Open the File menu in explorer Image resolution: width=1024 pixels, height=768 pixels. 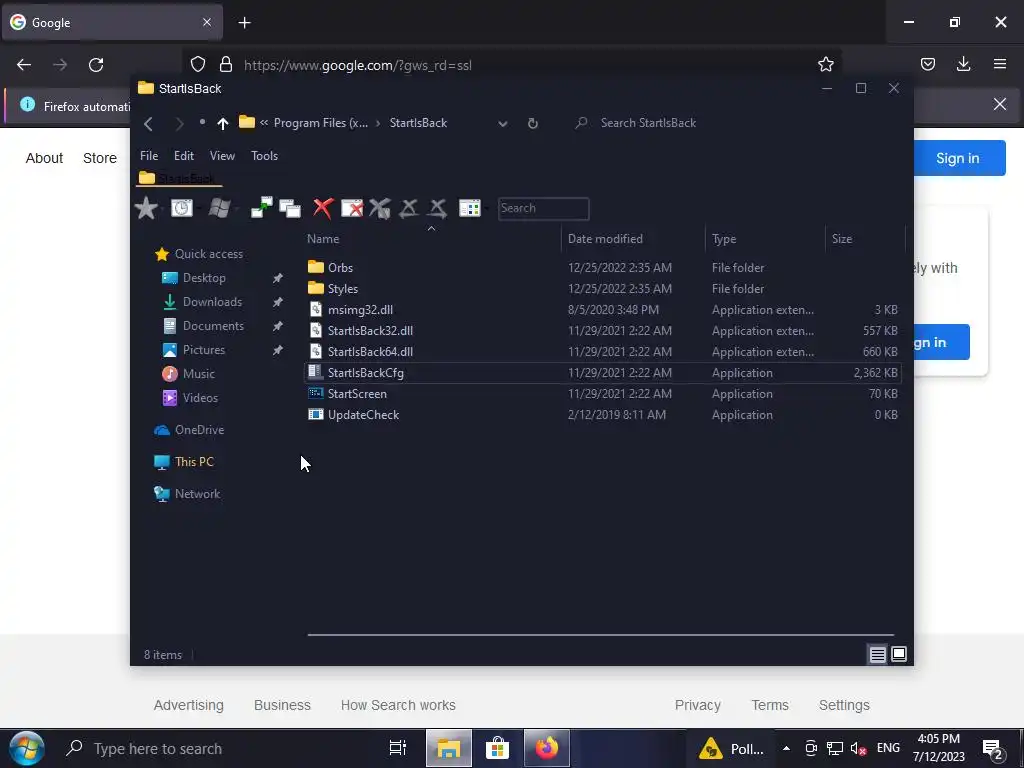click(x=149, y=155)
